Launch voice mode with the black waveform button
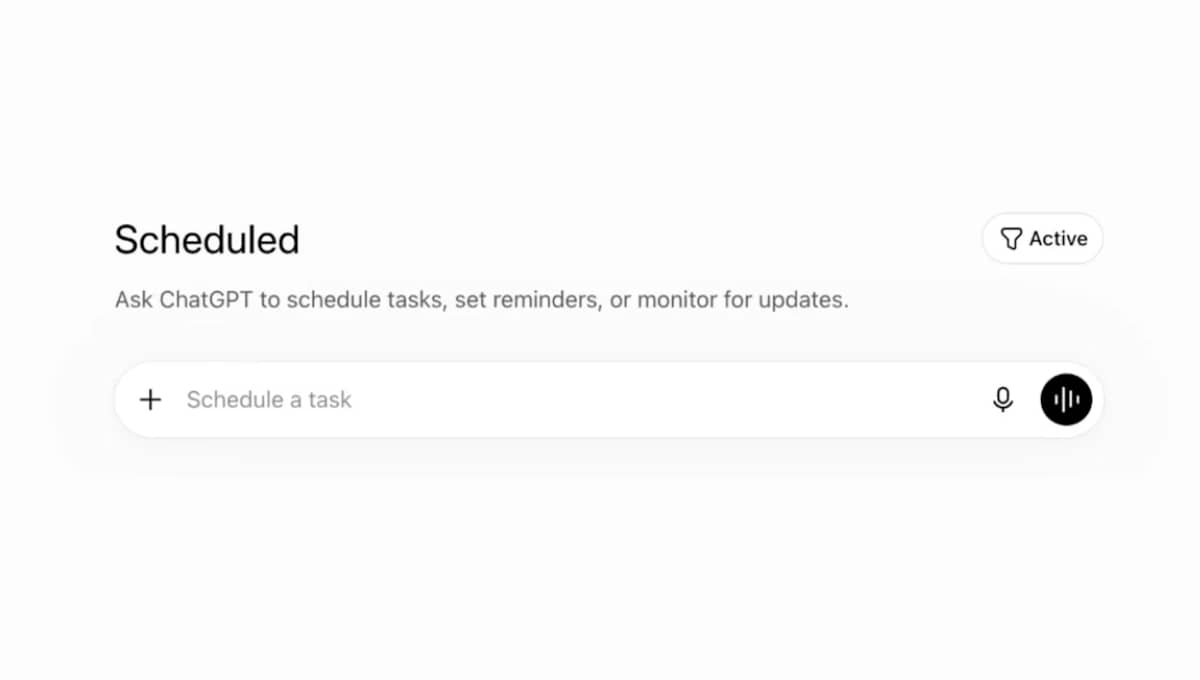 (1067, 400)
